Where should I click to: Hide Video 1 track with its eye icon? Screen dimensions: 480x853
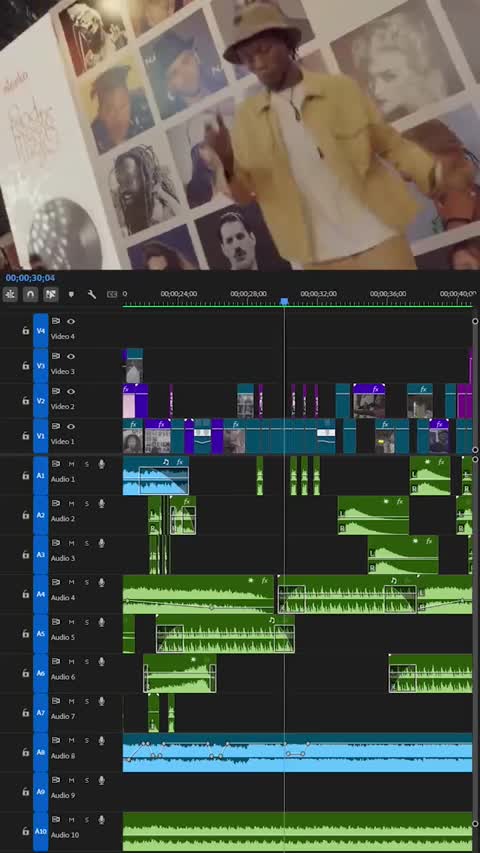(x=71, y=426)
